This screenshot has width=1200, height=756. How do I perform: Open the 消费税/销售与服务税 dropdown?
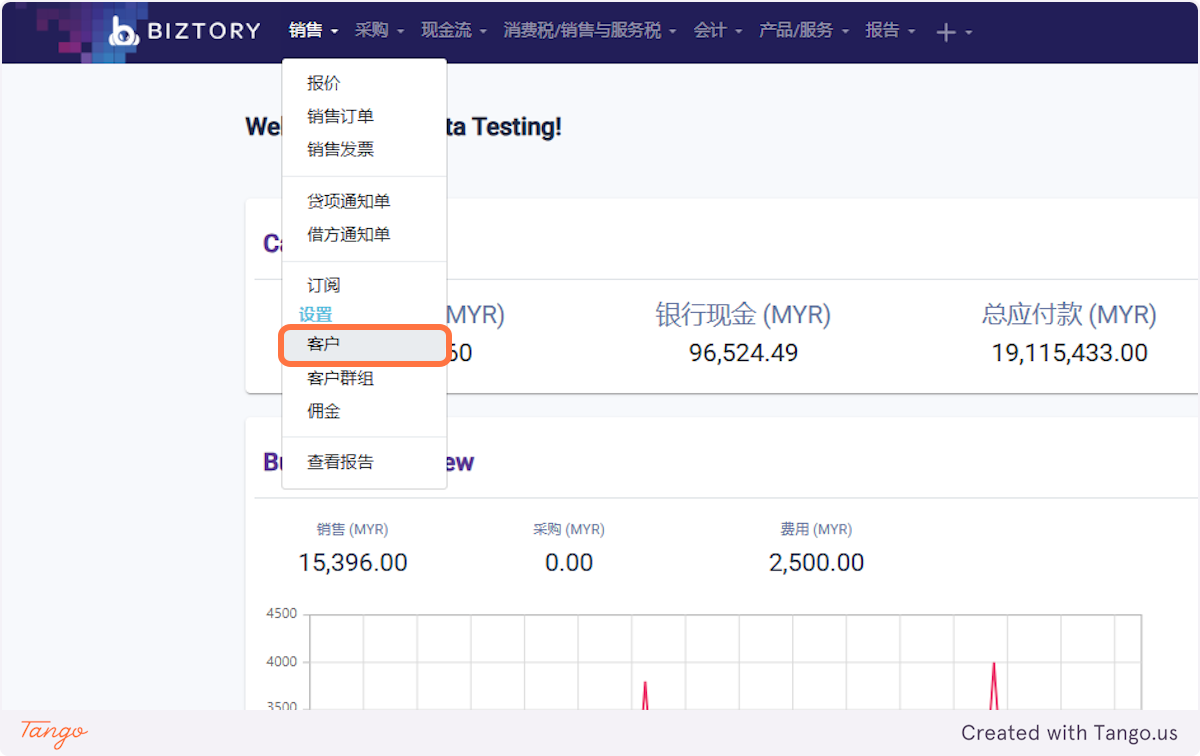590,30
